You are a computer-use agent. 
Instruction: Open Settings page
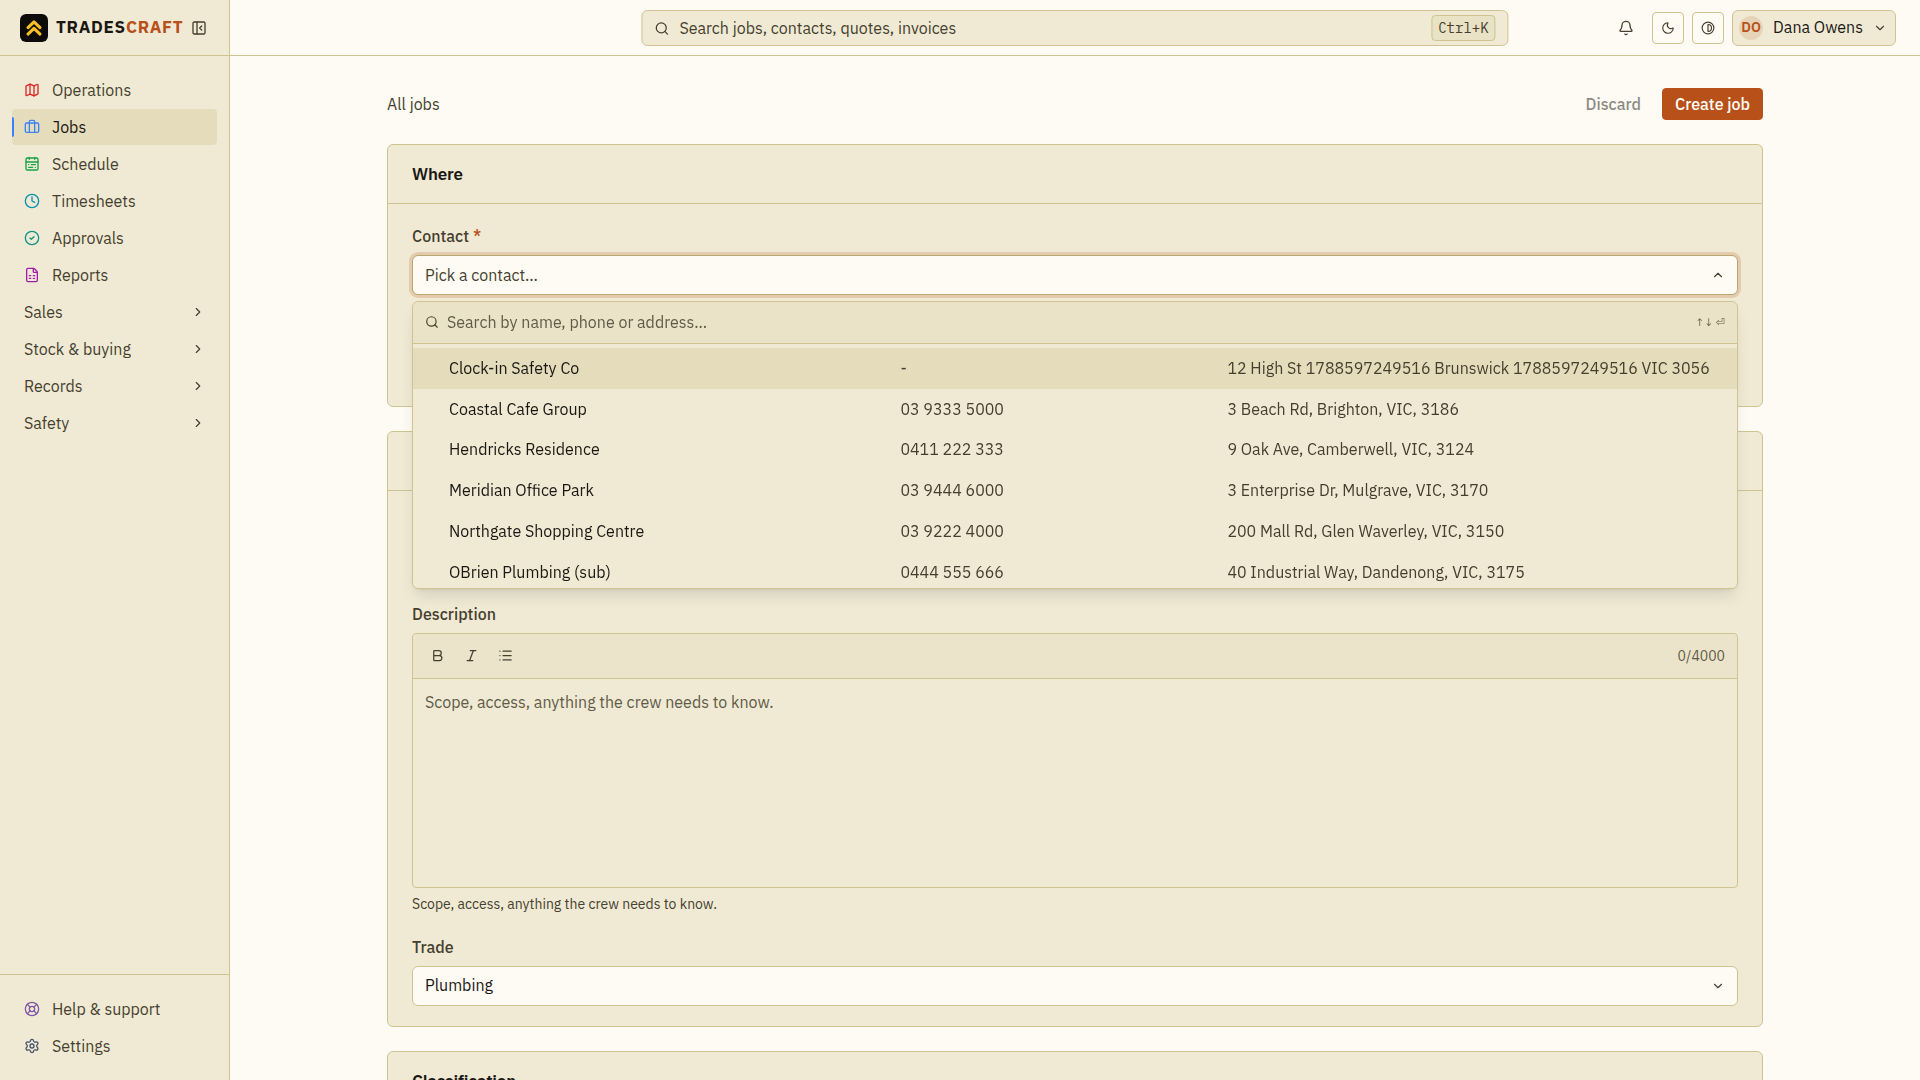(x=114, y=1046)
